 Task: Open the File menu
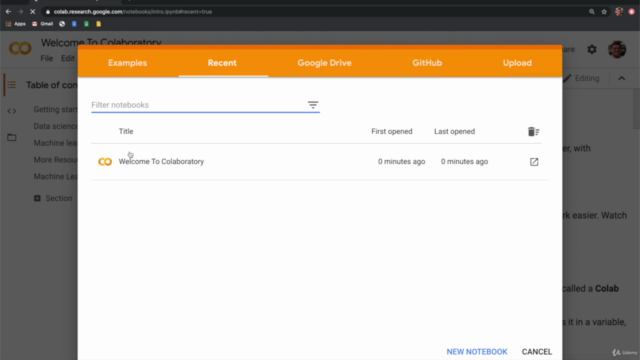coord(47,58)
